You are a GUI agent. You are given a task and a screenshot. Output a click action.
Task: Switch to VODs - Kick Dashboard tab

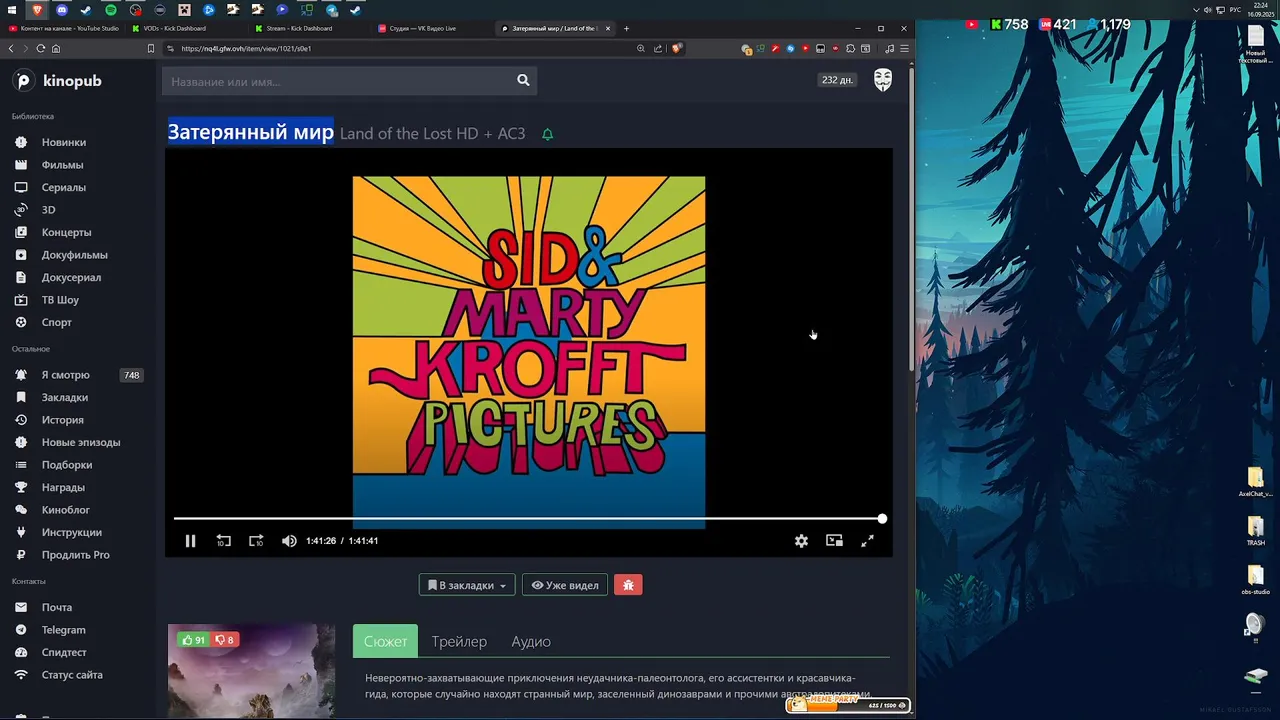[x=186, y=28]
